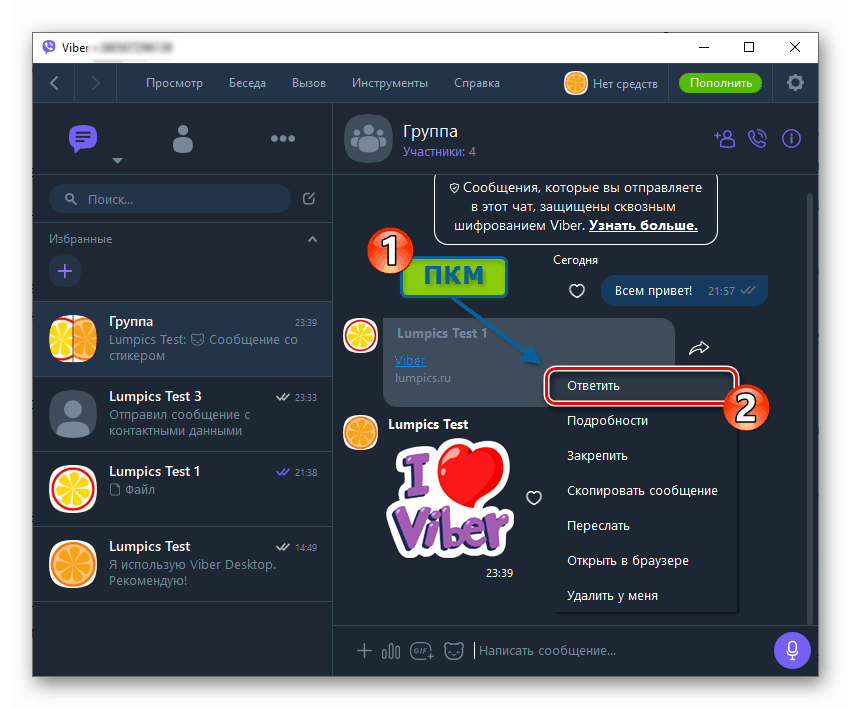Click the group avatar in chat header
Viewport: 851px width, 709px height.
[368, 138]
